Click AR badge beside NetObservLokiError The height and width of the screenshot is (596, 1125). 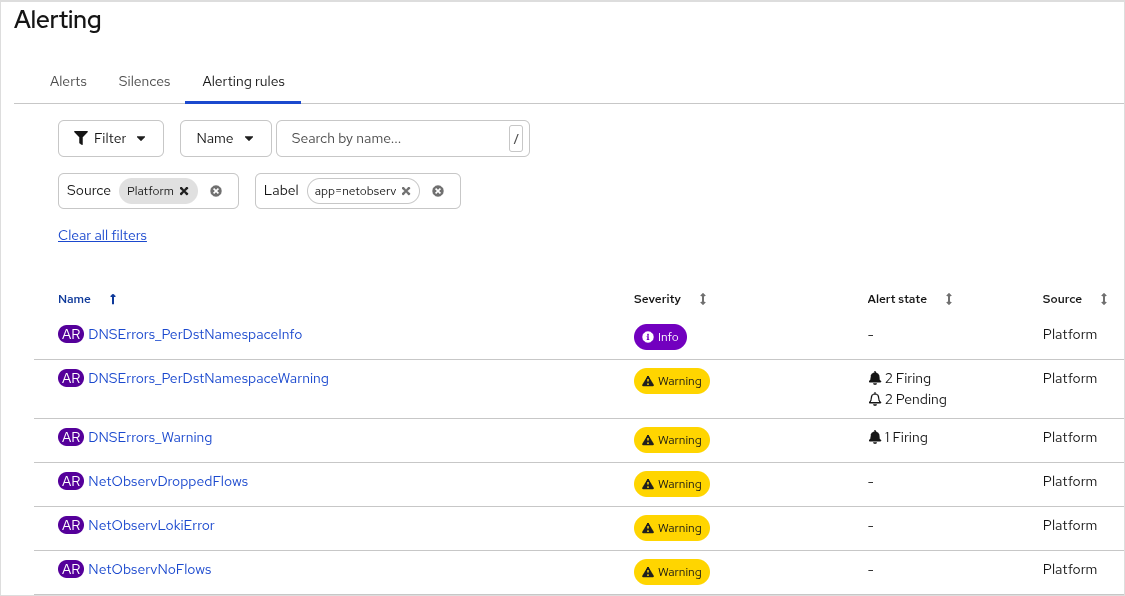pyautogui.click(x=71, y=525)
